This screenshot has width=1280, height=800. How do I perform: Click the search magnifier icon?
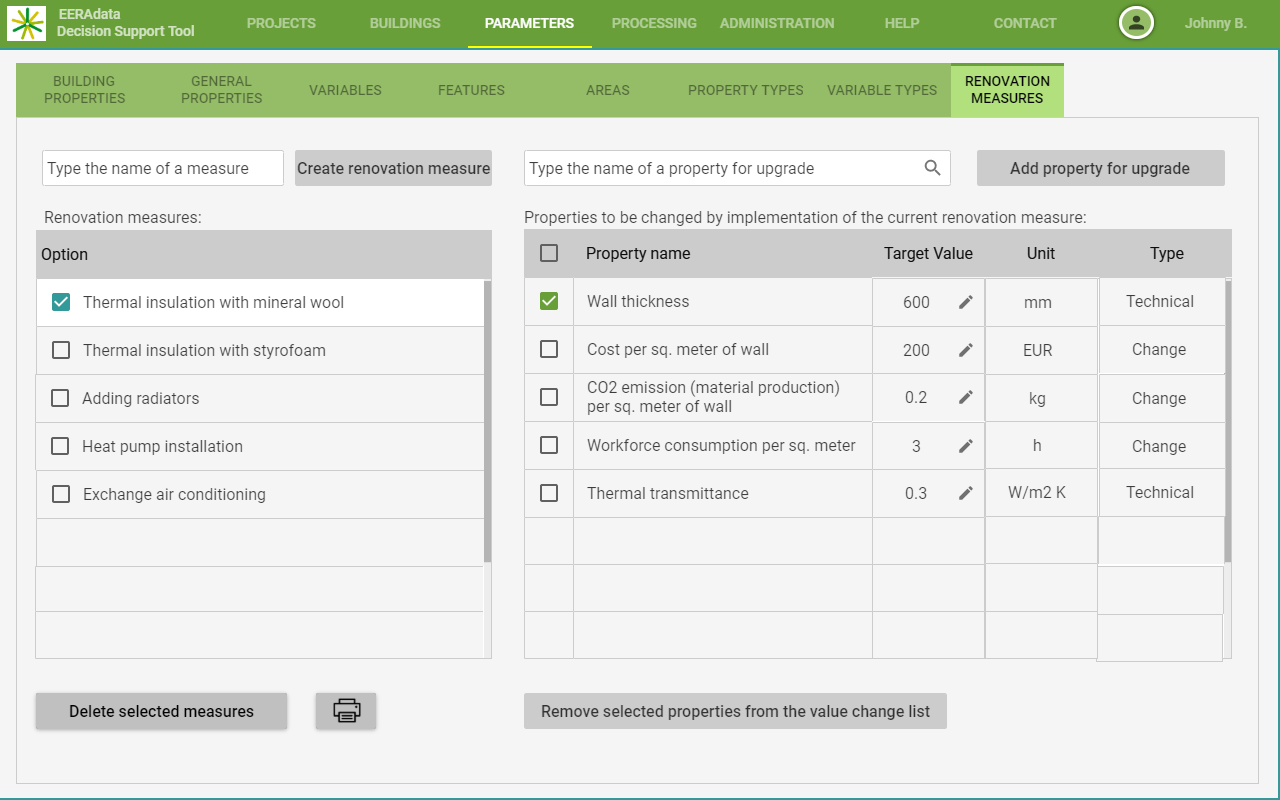point(932,168)
